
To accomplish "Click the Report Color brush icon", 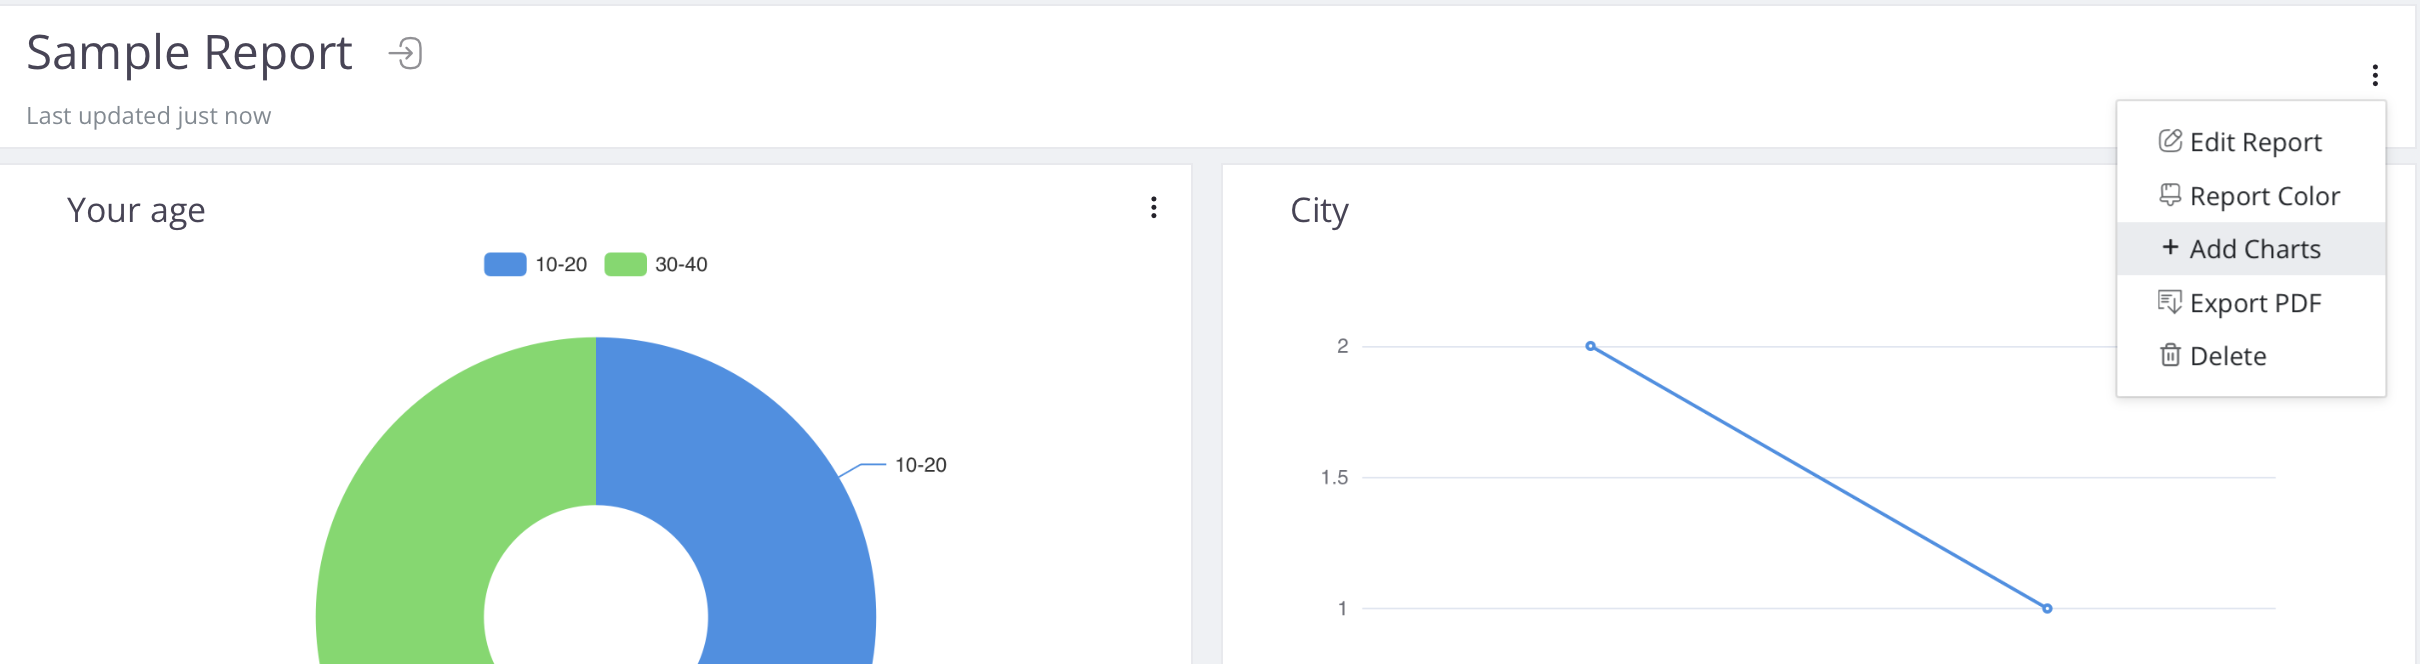I will (2170, 195).
